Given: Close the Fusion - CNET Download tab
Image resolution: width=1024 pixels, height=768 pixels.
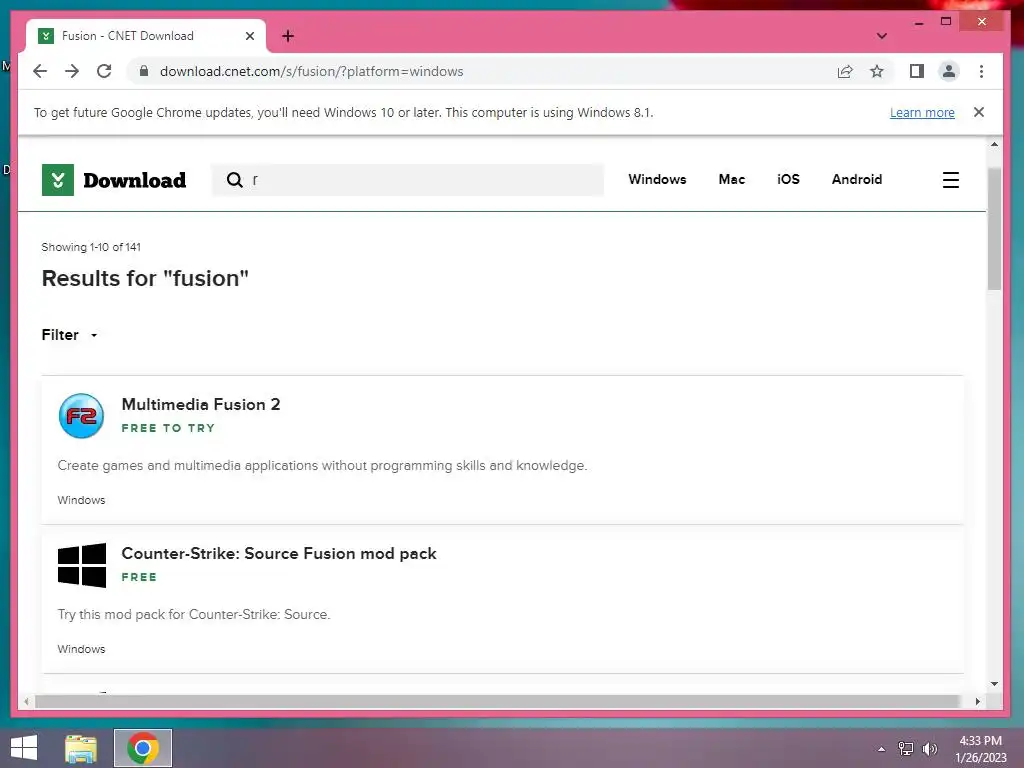Looking at the screenshot, I should (x=249, y=36).
